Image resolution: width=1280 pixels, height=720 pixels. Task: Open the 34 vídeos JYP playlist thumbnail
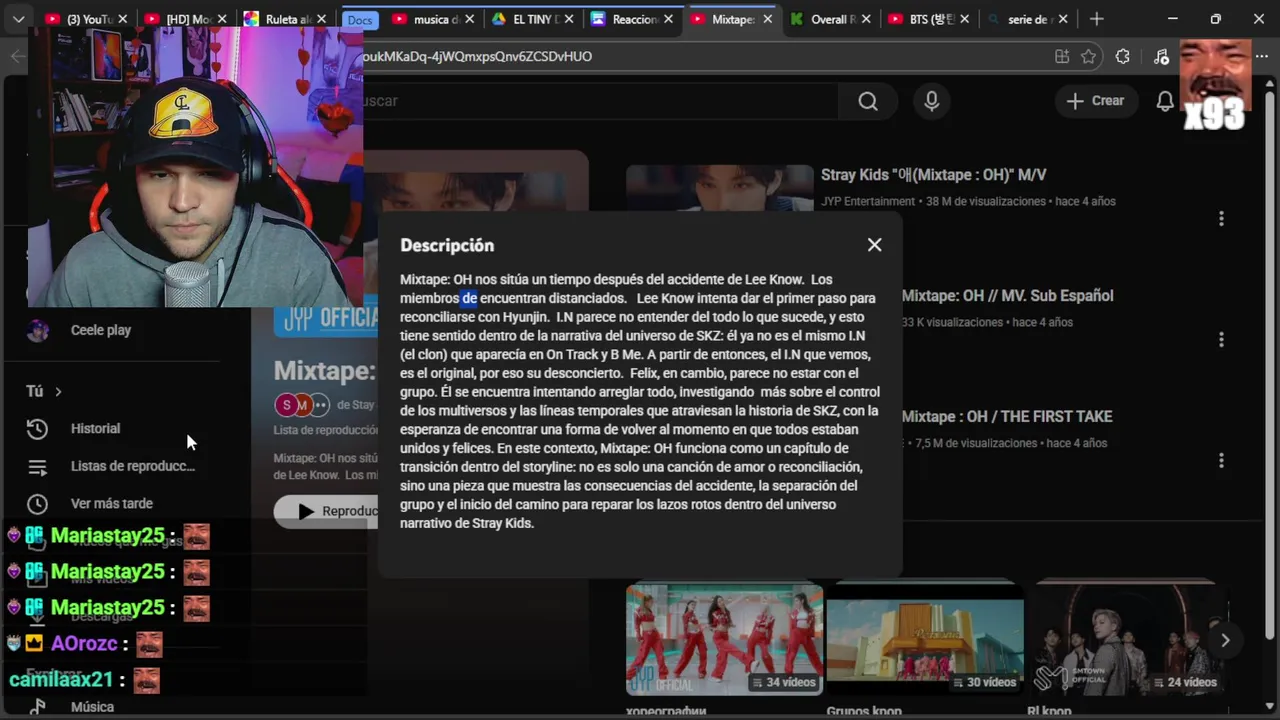pos(724,639)
